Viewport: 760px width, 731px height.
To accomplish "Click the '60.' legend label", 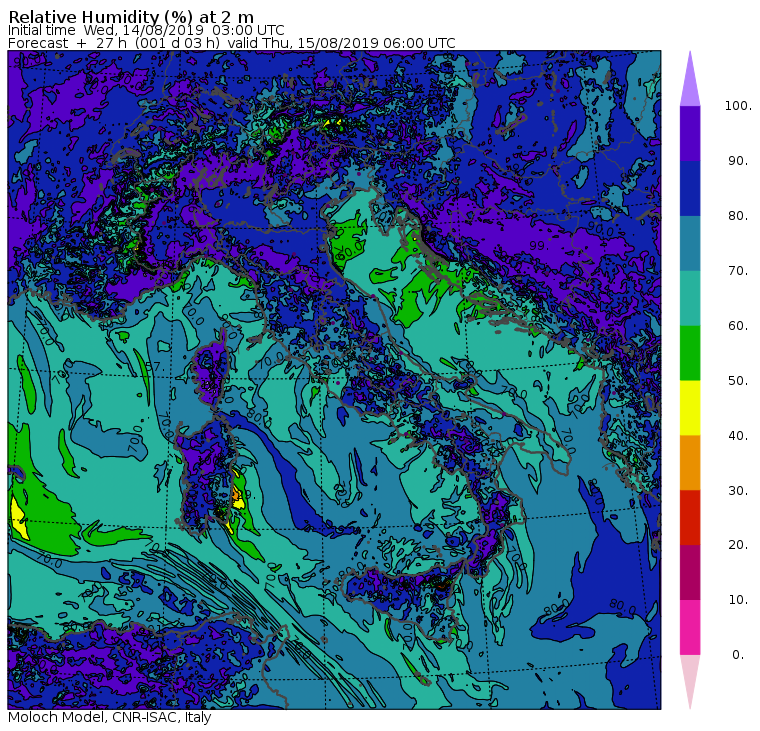I will click(738, 326).
